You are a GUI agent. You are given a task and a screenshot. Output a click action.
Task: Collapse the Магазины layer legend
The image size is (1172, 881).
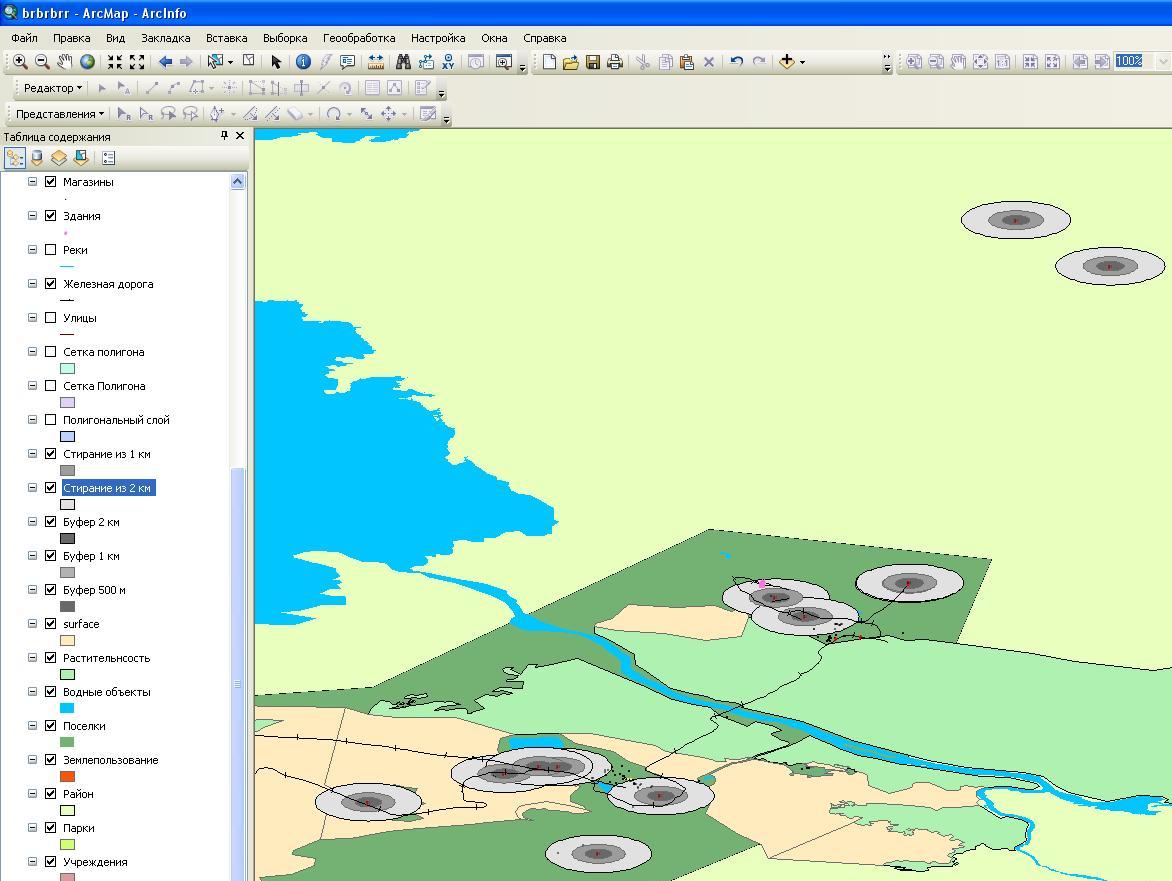[x=32, y=182]
